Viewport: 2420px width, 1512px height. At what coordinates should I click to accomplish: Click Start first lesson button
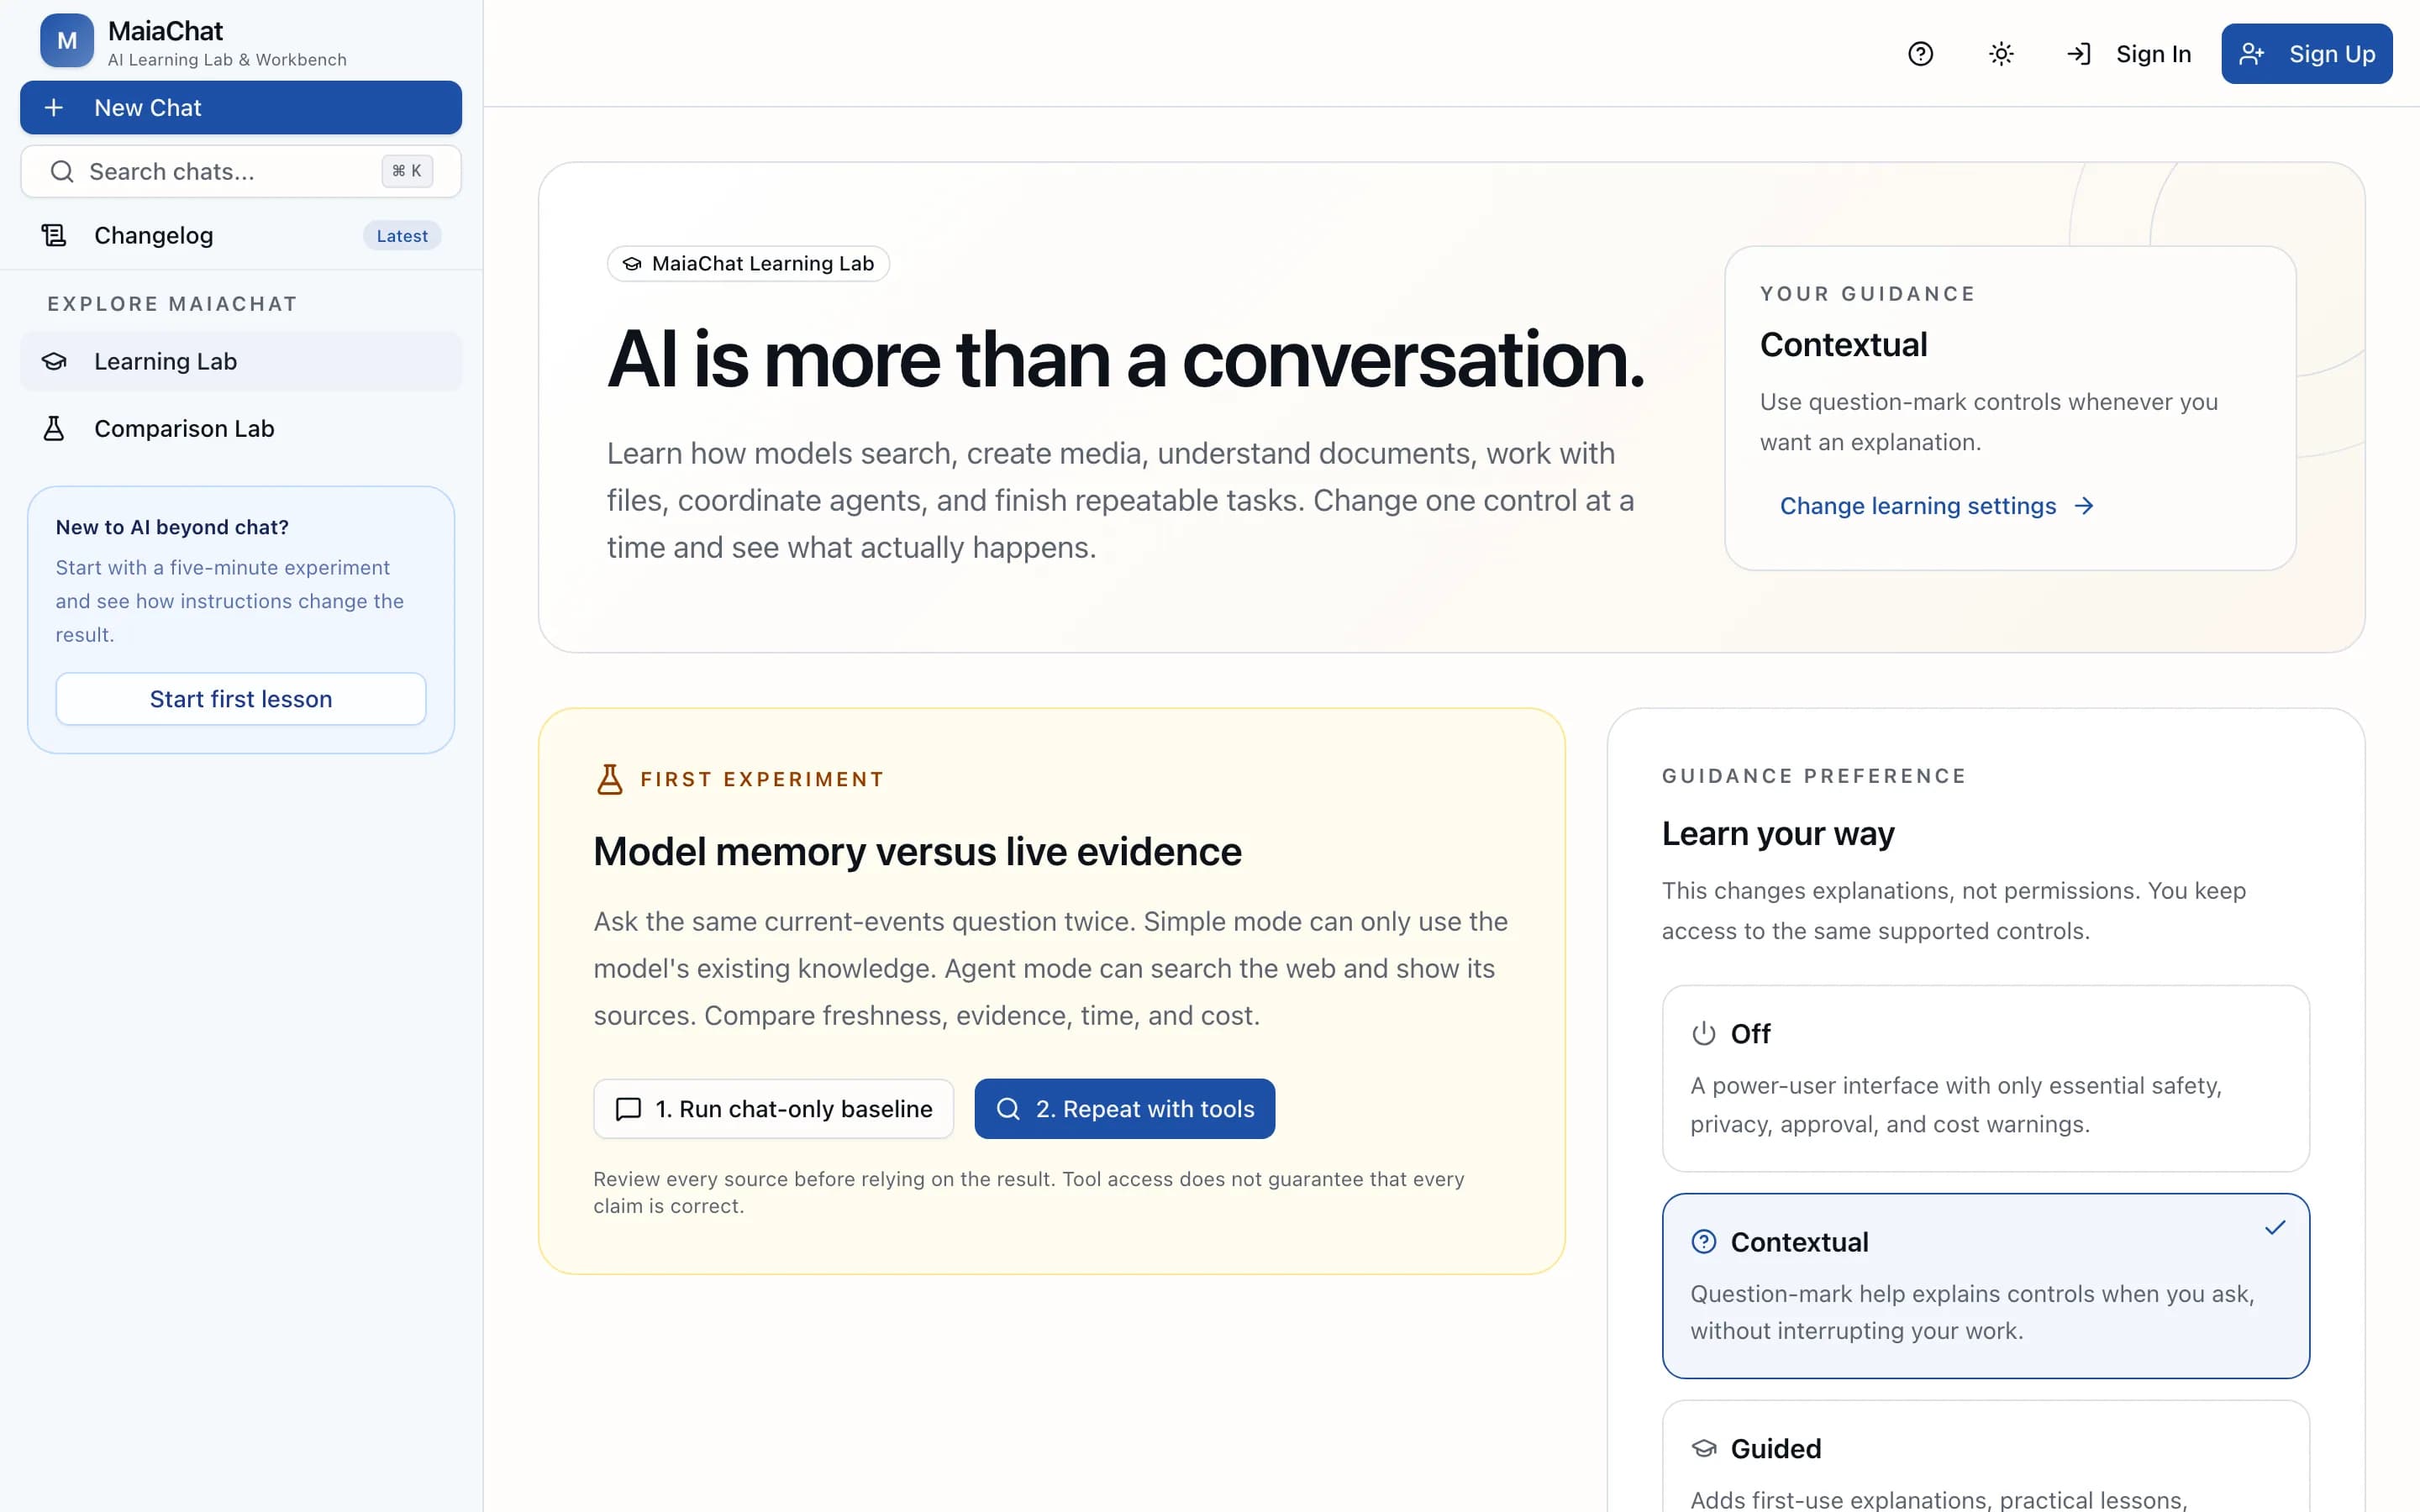point(241,699)
